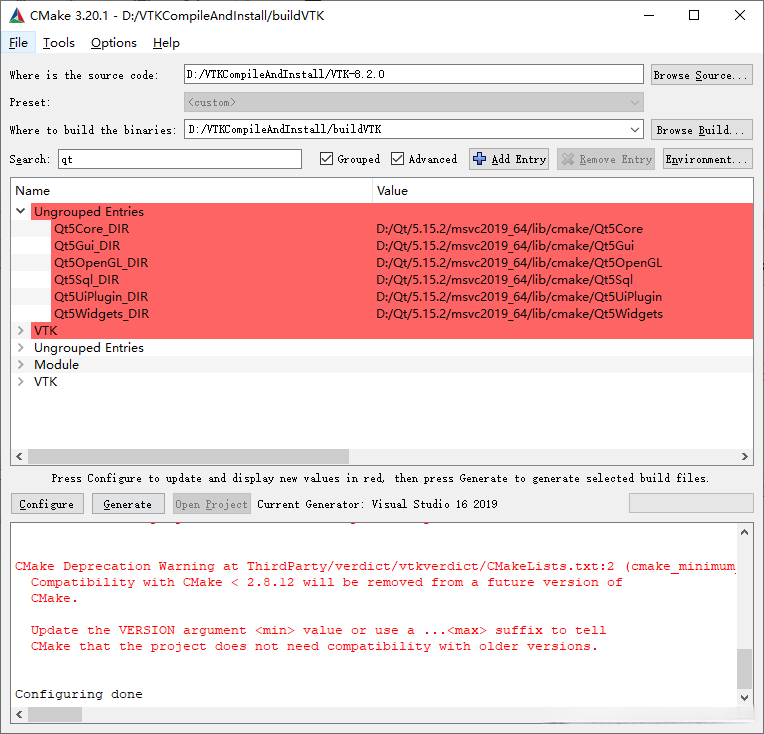Viewport: 764px width, 734px height.
Task: Toggle the Advanced checkbox
Action: [x=398, y=159]
